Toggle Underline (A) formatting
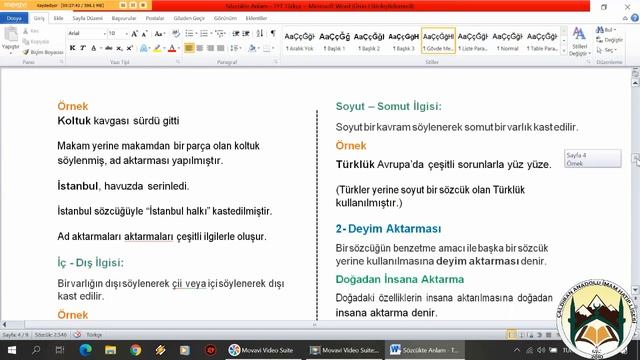Image resolution: width=640 pixels, height=360 pixels. click(93, 48)
